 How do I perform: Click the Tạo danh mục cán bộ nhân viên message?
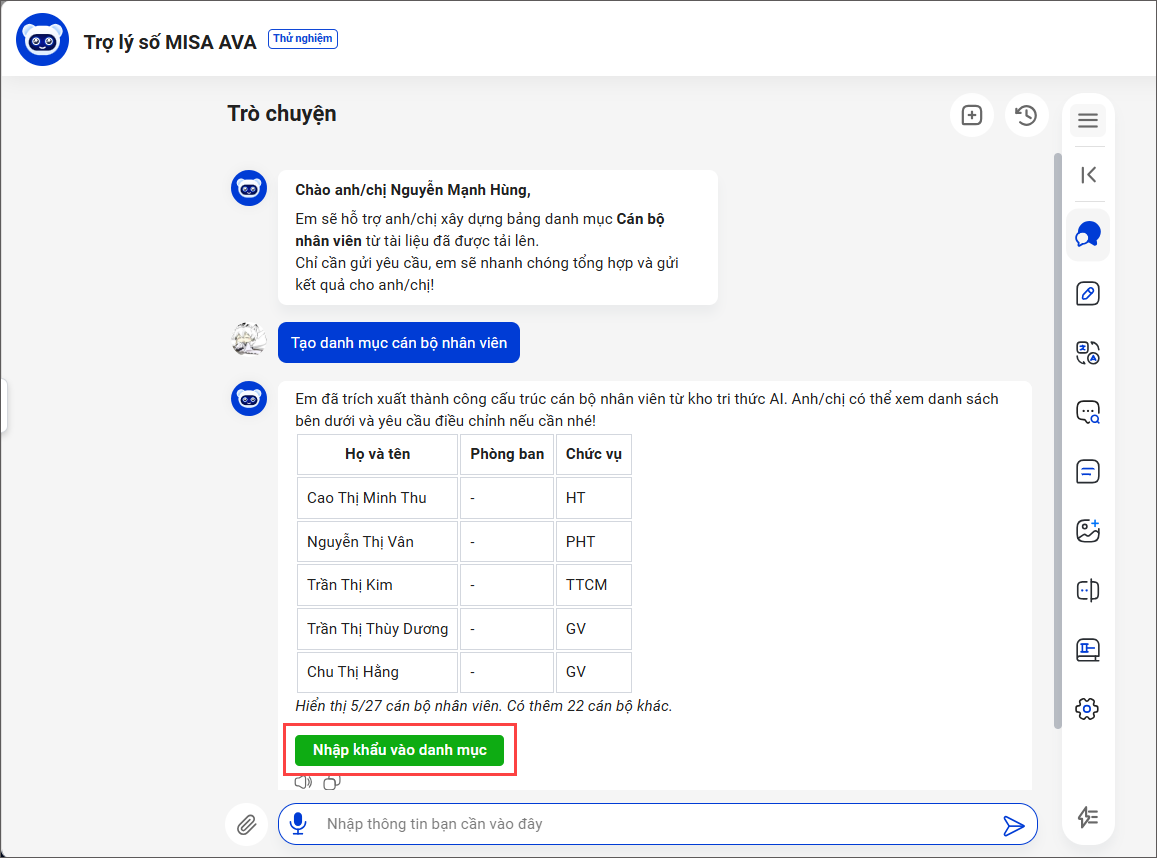pos(399,343)
